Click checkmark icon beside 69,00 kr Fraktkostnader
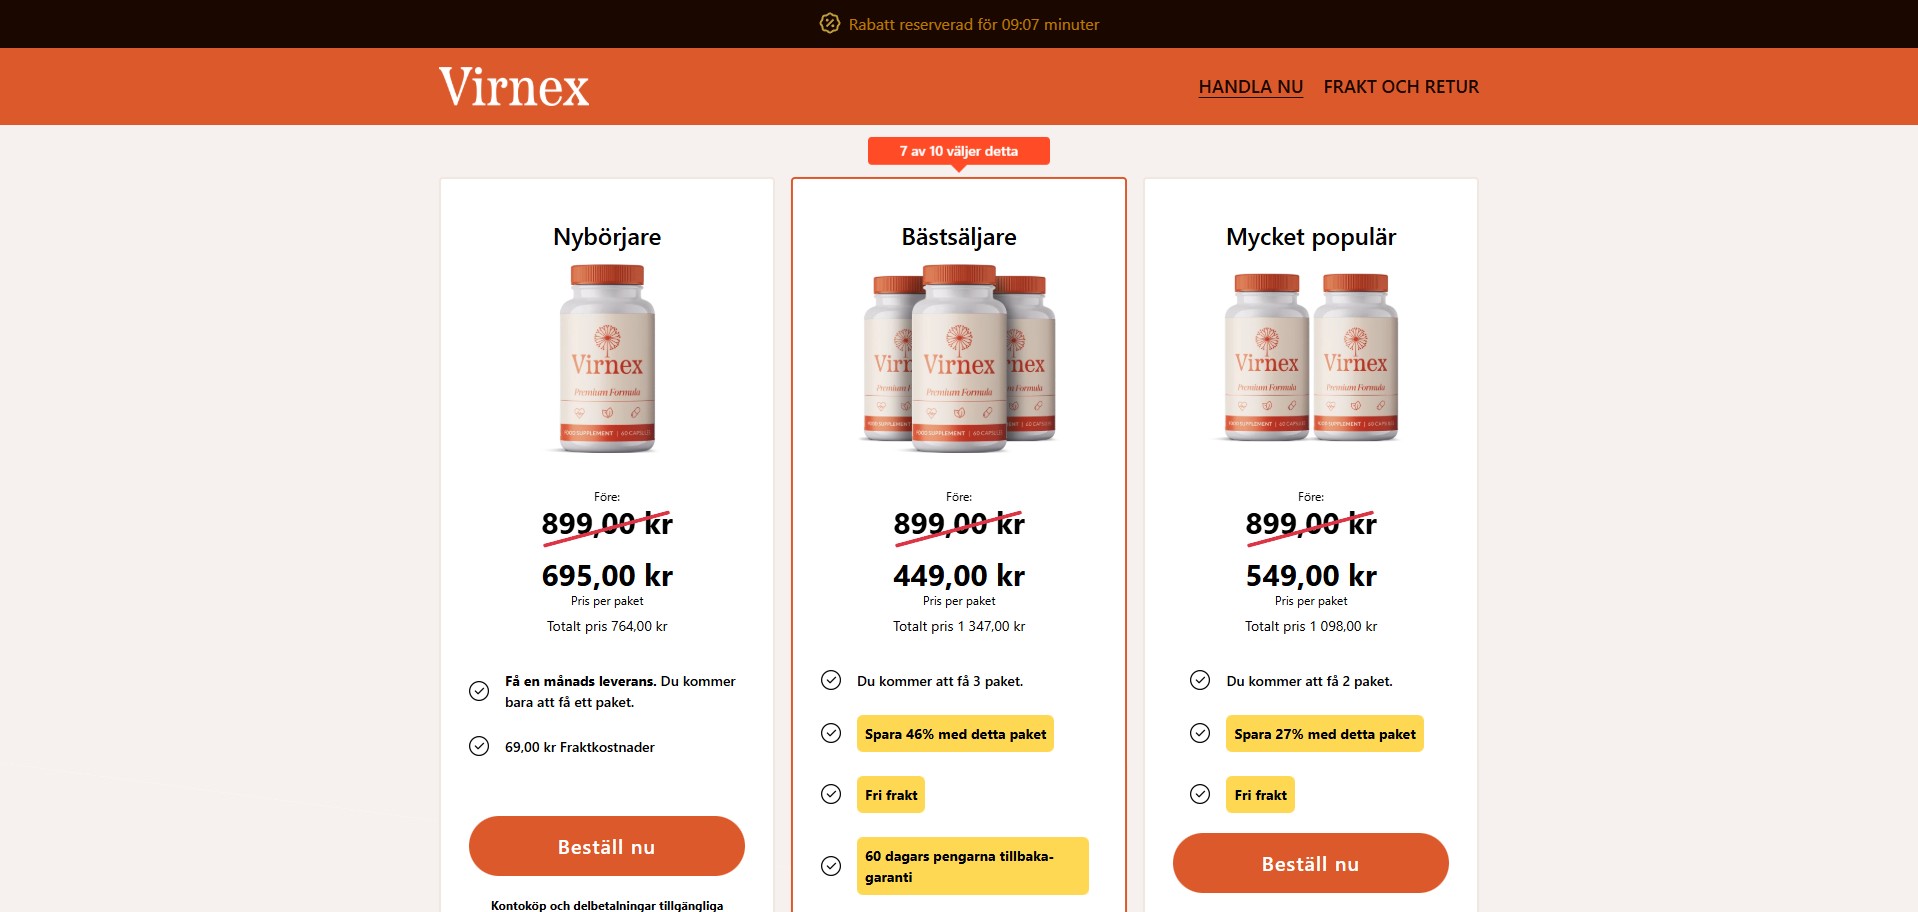 (479, 746)
